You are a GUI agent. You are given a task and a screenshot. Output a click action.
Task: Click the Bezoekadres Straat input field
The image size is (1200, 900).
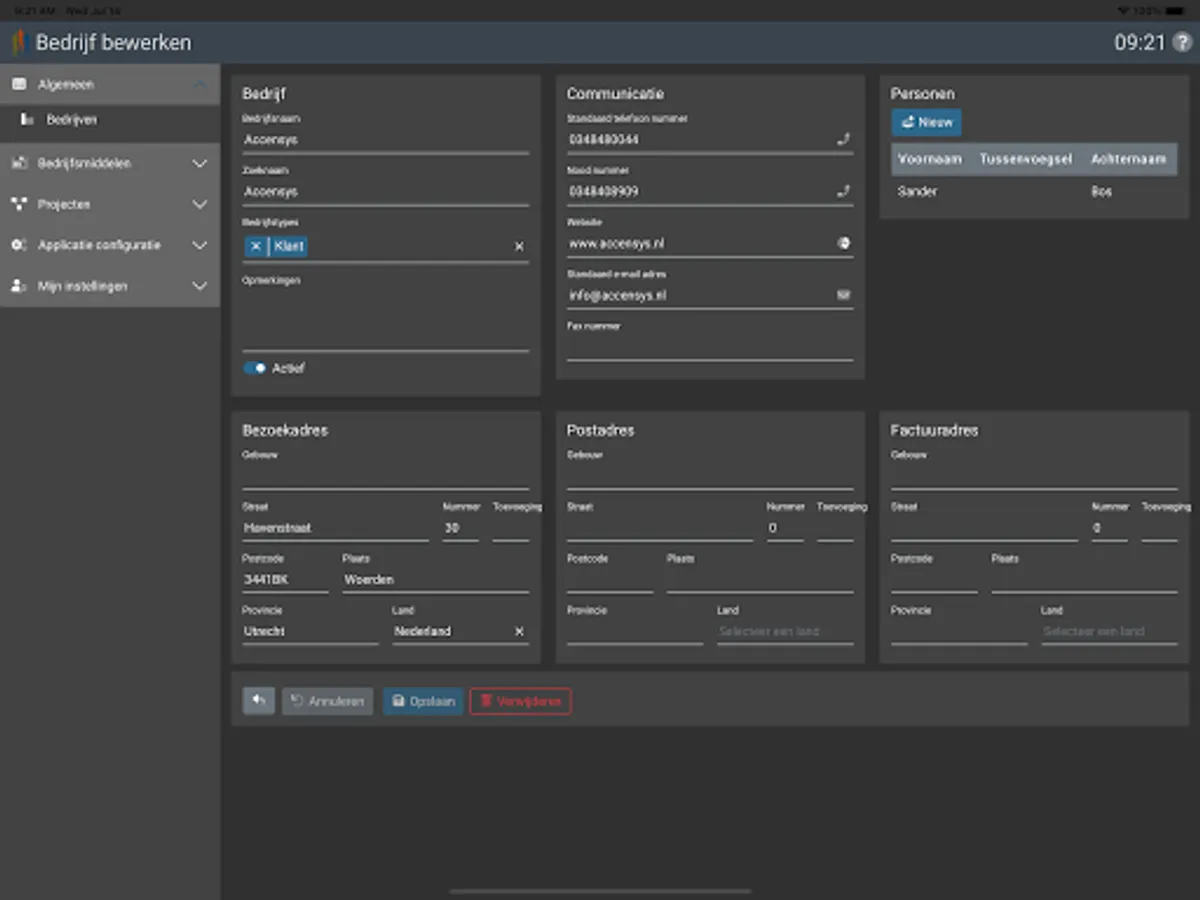(335, 528)
